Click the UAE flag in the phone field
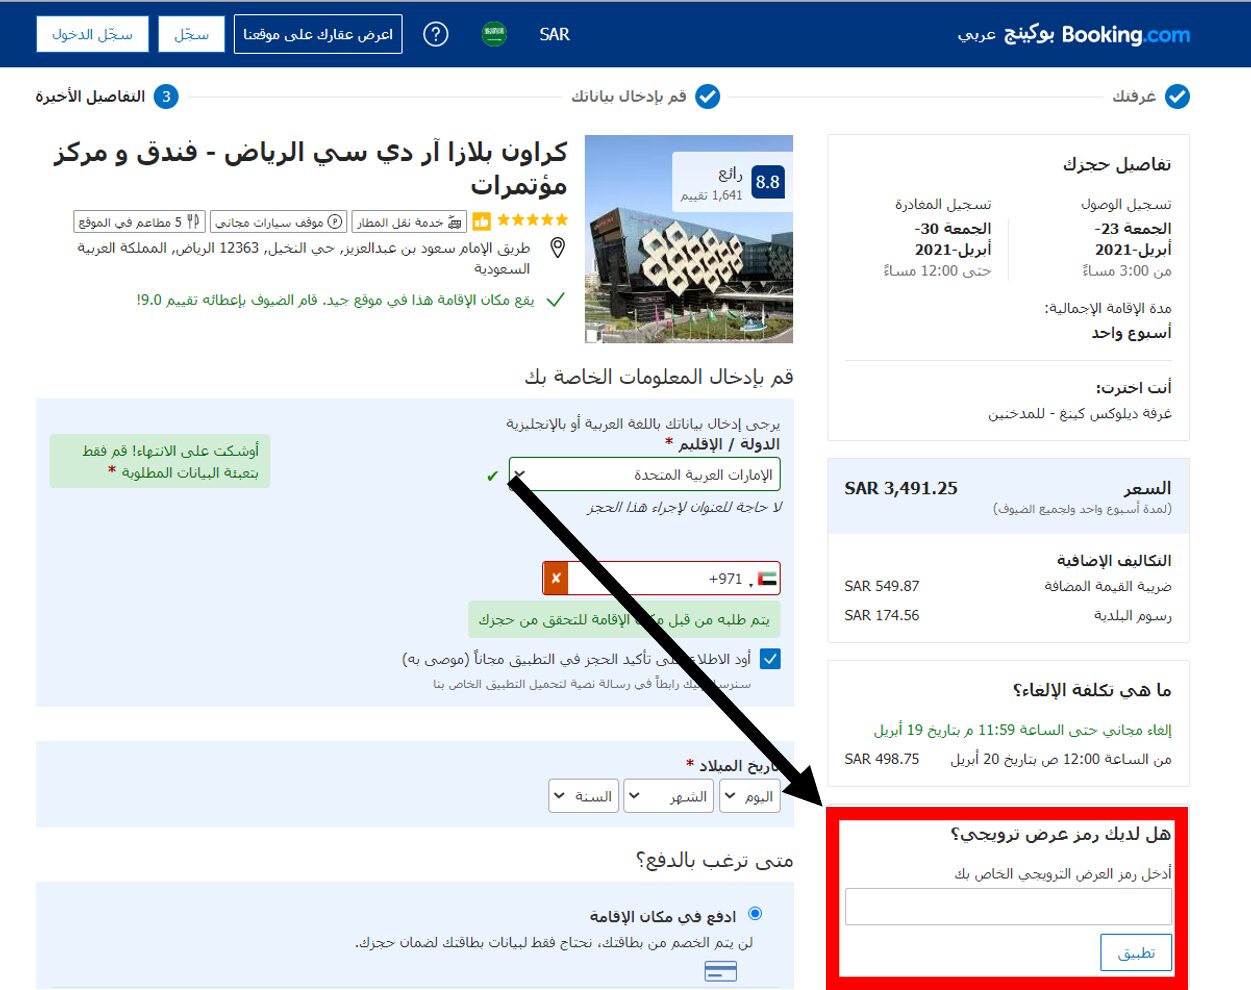 766,578
